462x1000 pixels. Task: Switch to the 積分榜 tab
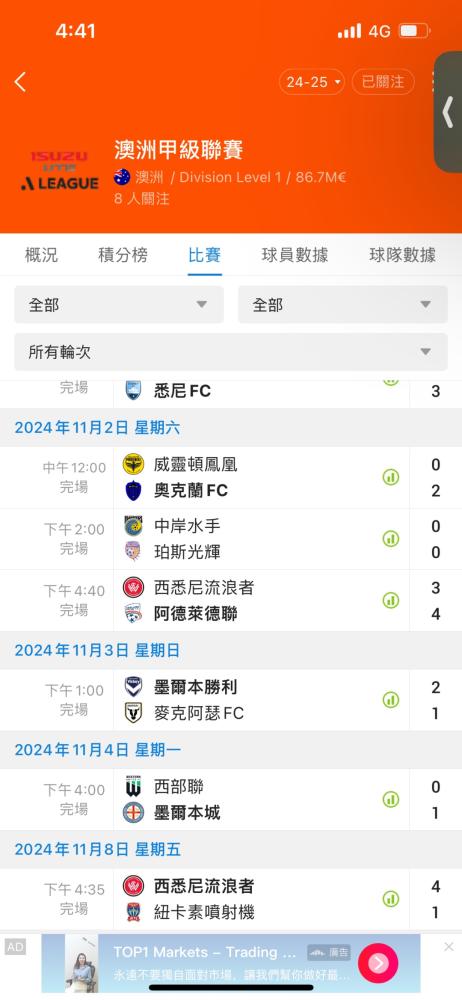coord(123,255)
